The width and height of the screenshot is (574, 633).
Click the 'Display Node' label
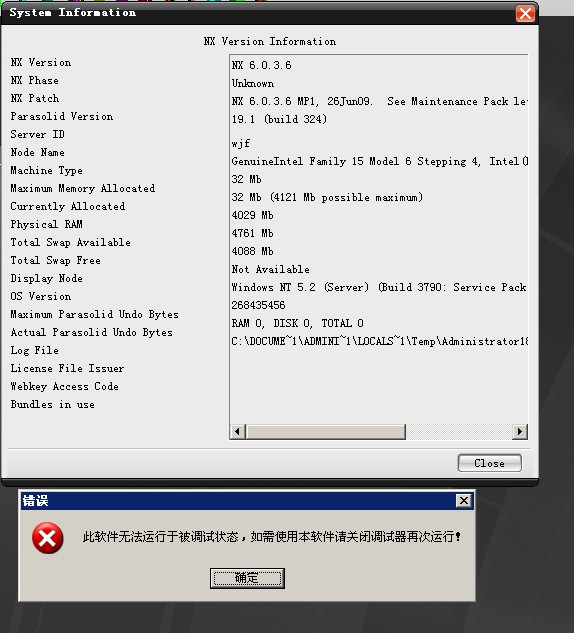[x=46, y=279]
